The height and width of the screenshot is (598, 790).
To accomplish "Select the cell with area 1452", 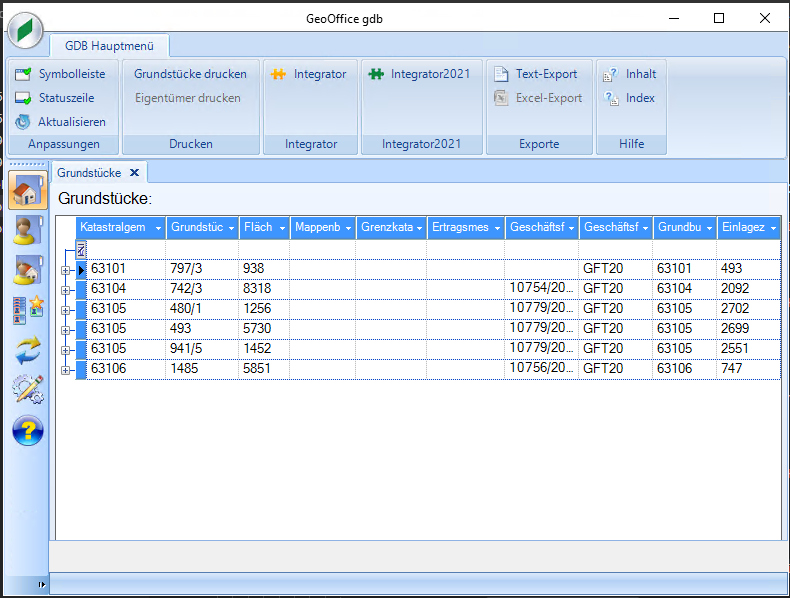I will point(264,349).
